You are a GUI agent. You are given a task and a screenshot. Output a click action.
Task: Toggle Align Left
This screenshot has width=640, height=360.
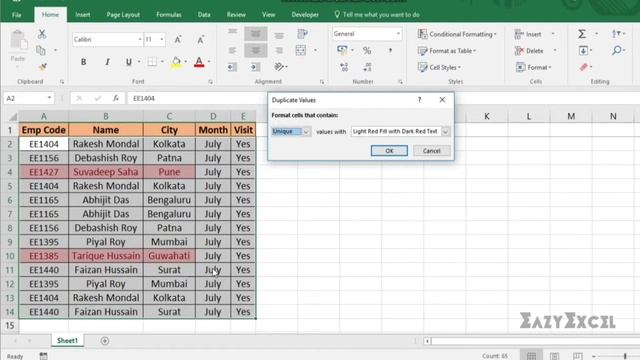(232, 51)
